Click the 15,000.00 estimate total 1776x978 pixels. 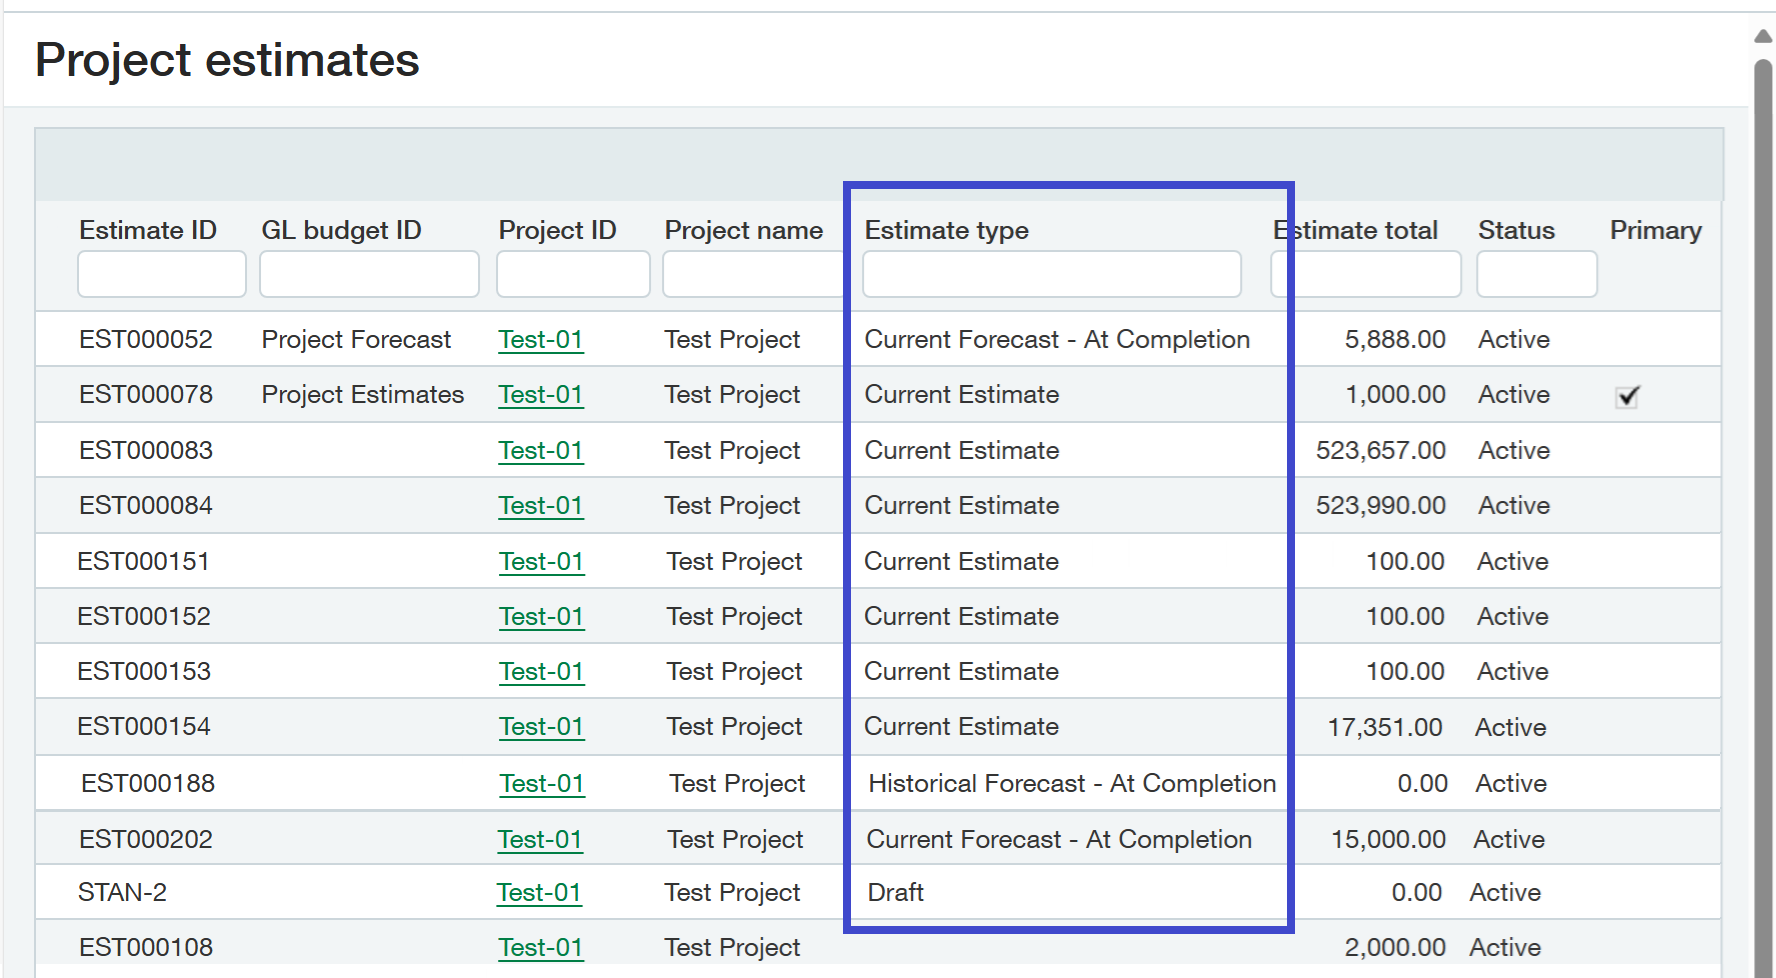click(x=1388, y=840)
